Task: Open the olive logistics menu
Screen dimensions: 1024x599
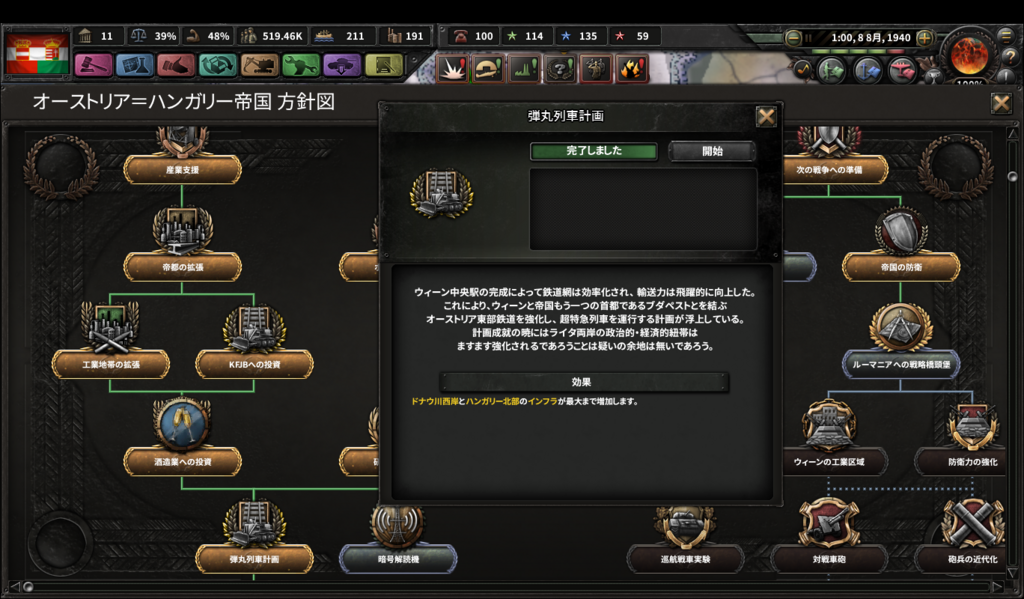Action: click(x=383, y=65)
